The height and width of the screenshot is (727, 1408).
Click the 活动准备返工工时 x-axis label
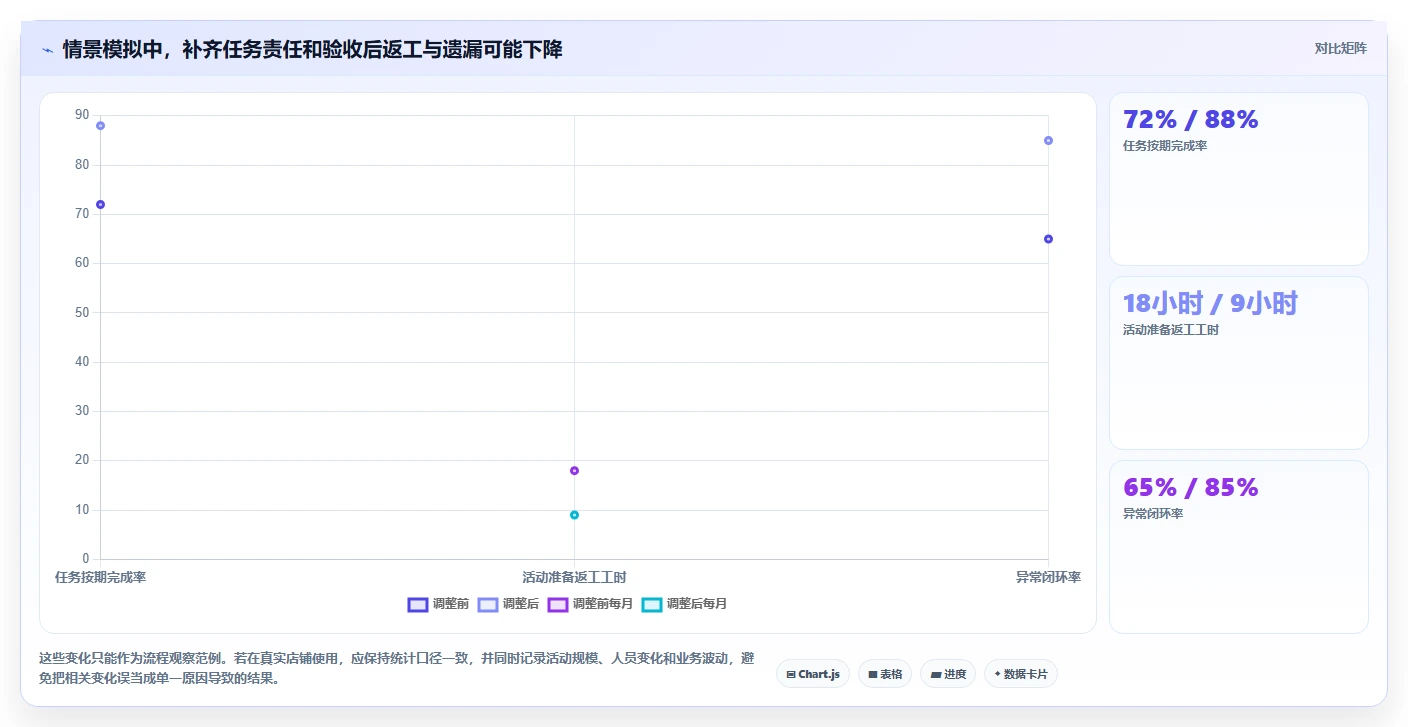coord(574,577)
